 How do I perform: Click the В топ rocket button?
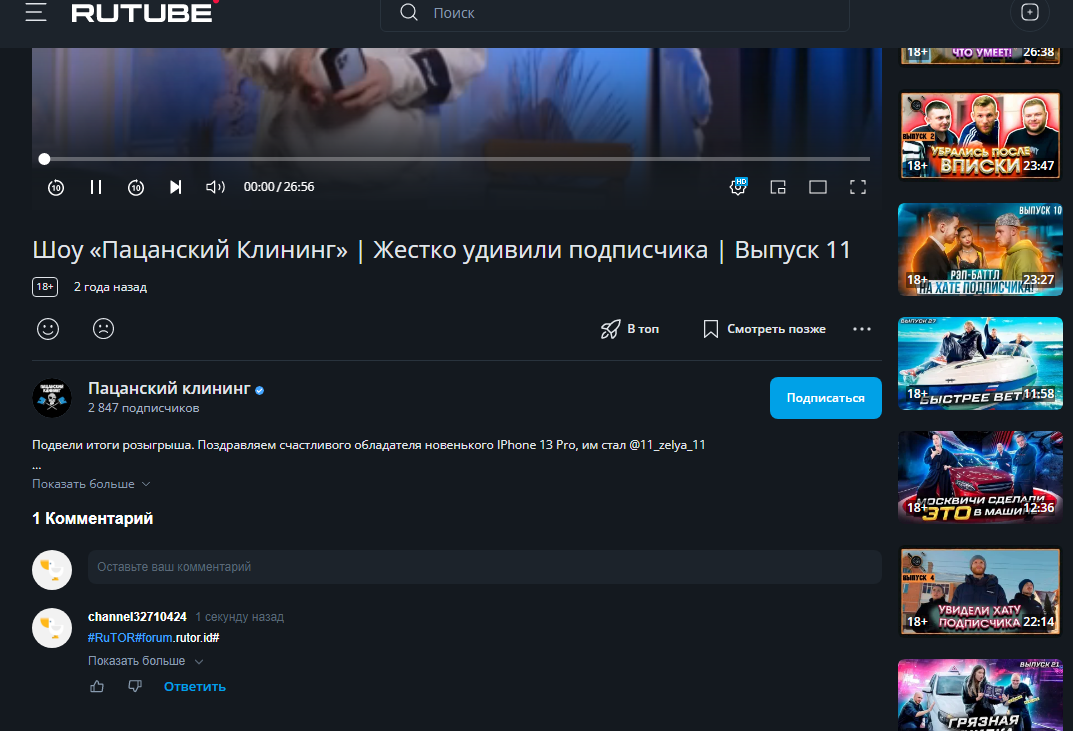630,329
